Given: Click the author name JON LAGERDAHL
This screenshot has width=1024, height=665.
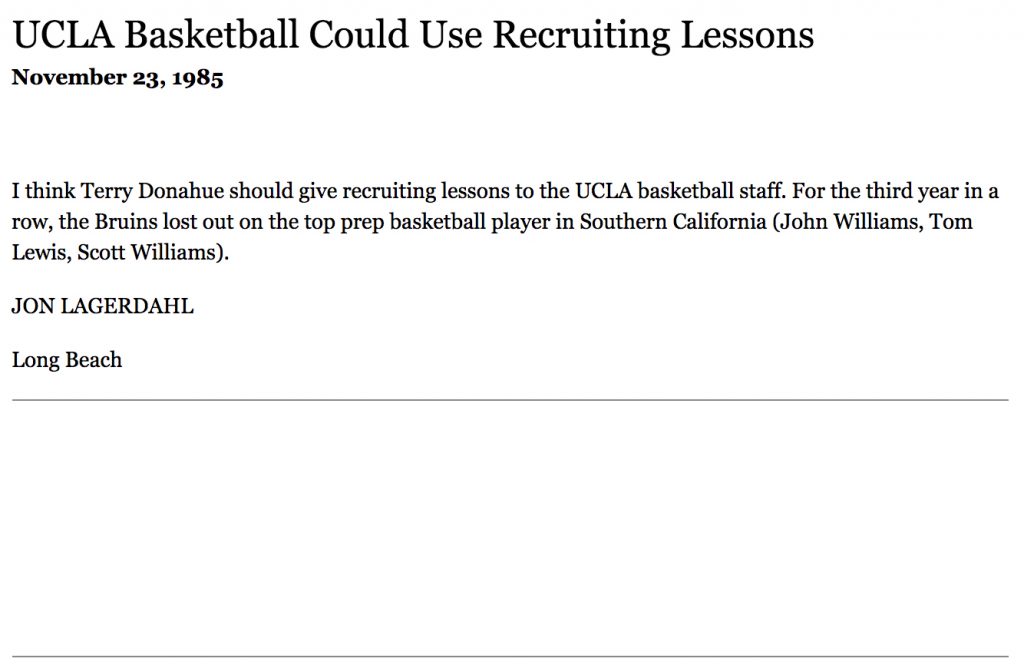Looking at the screenshot, I should [x=103, y=306].
